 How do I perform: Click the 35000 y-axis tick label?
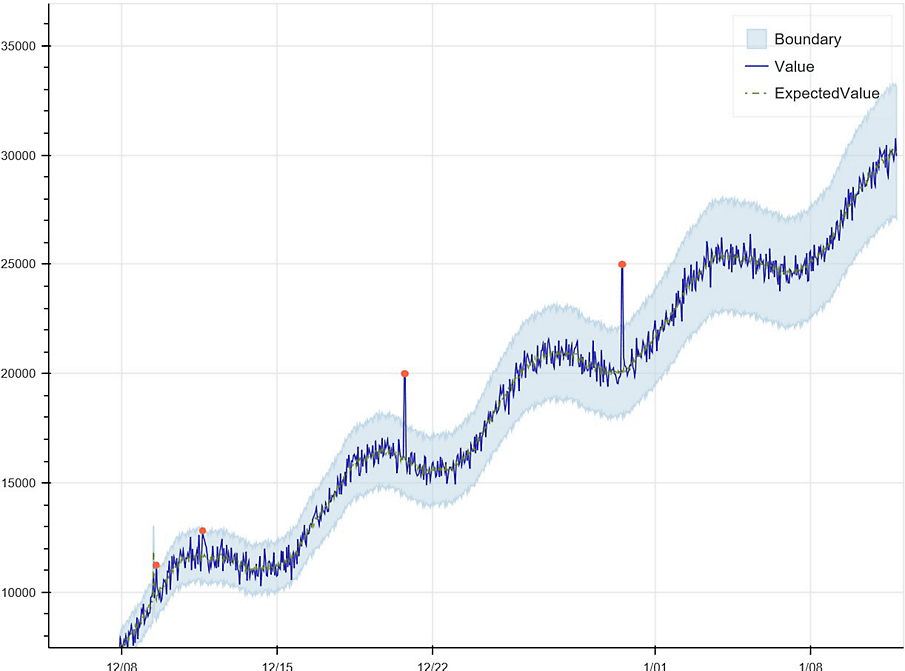[22, 46]
